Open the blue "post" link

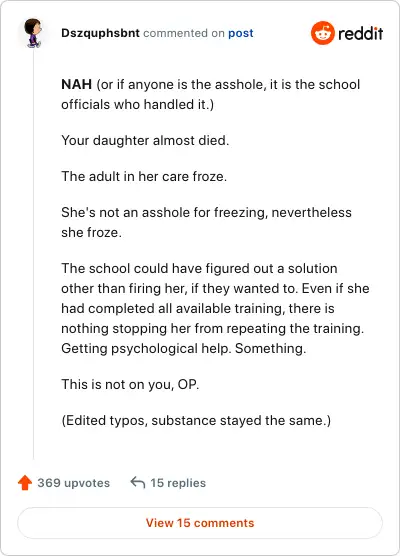pyautogui.click(x=240, y=33)
